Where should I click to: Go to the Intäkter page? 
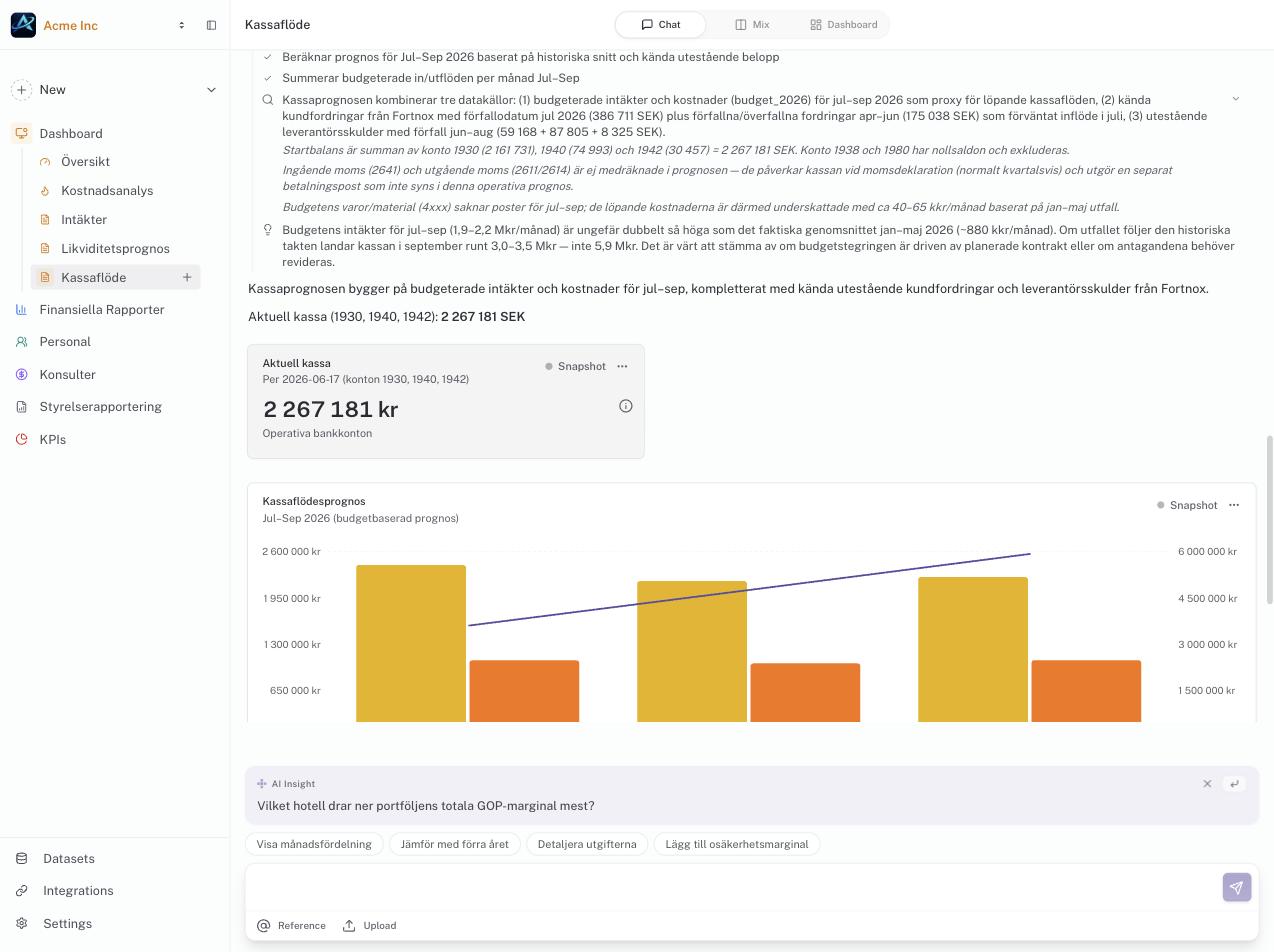pos(84,219)
